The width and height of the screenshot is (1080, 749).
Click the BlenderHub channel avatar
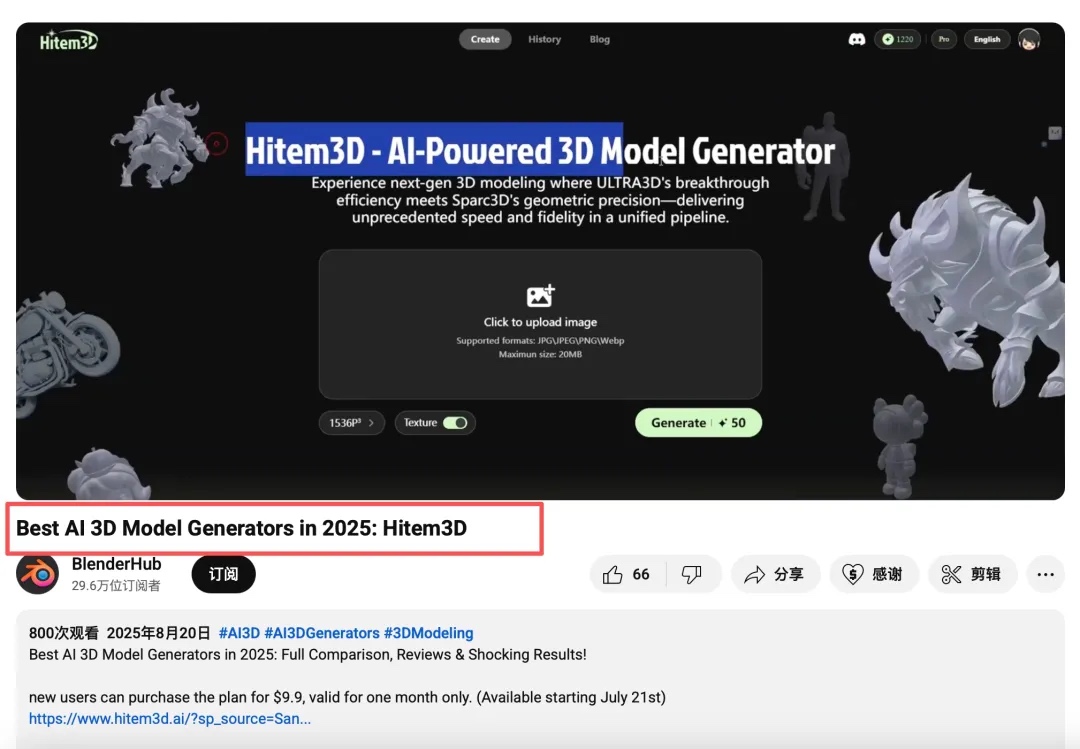(x=37, y=574)
